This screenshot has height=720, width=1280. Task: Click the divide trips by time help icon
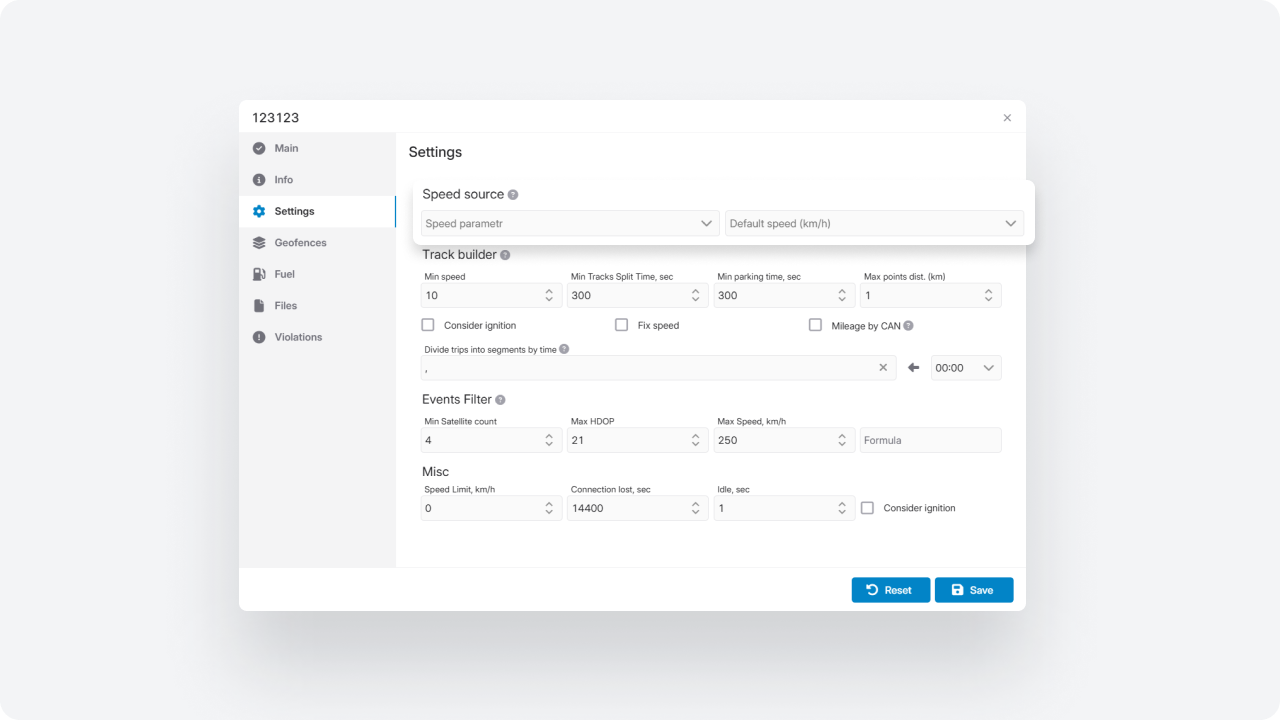tap(564, 349)
